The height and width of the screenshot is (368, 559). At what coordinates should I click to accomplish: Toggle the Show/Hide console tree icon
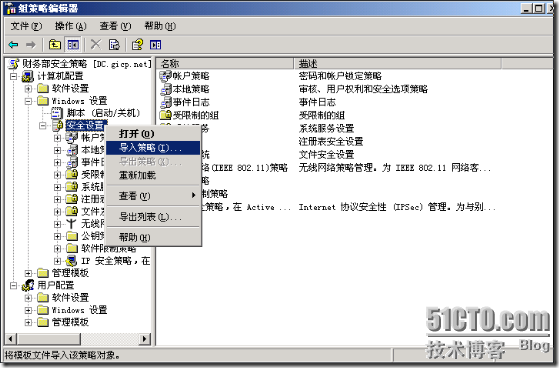coord(73,45)
